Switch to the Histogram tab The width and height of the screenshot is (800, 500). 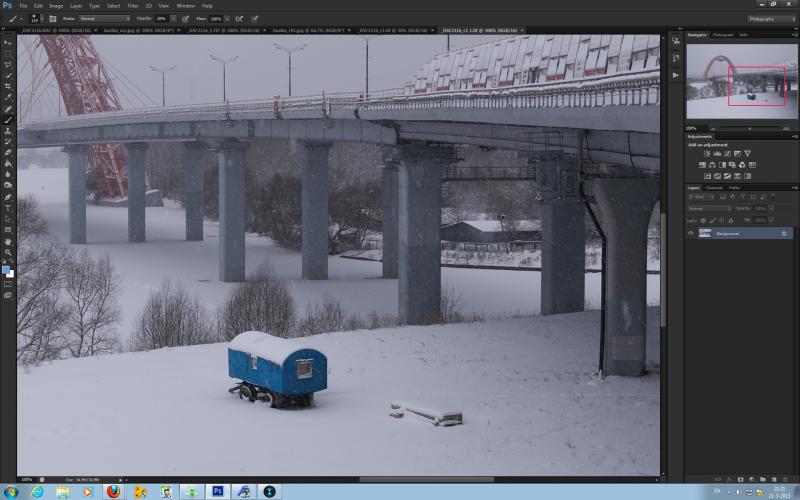click(x=722, y=35)
